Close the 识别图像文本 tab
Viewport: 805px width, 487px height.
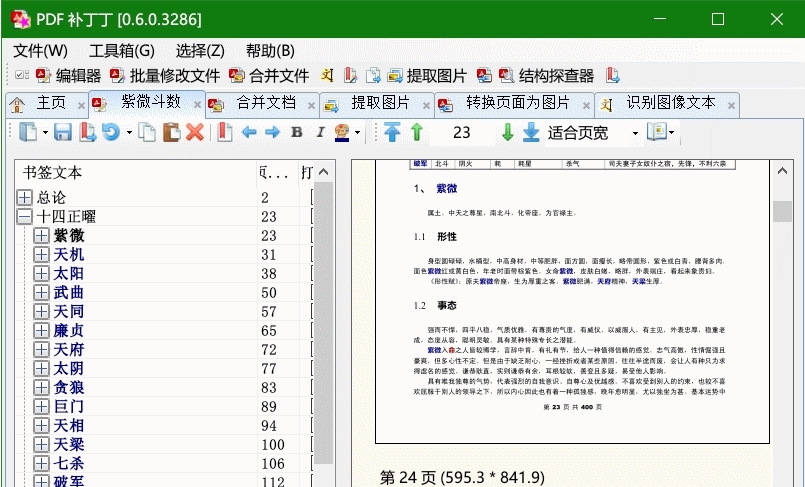[731, 106]
